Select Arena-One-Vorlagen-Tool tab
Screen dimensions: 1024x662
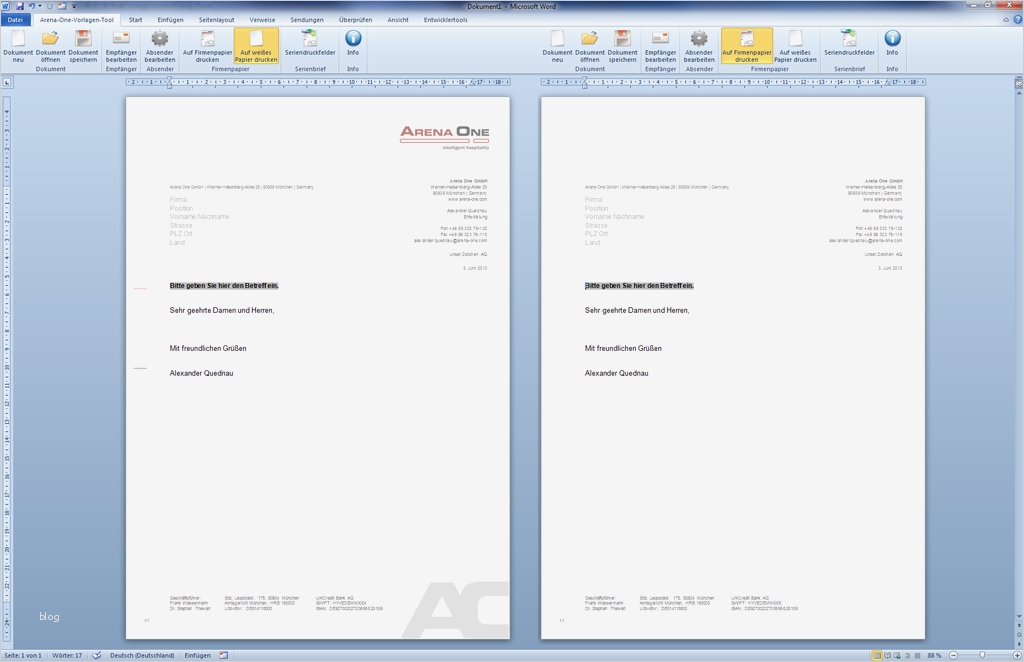76,20
